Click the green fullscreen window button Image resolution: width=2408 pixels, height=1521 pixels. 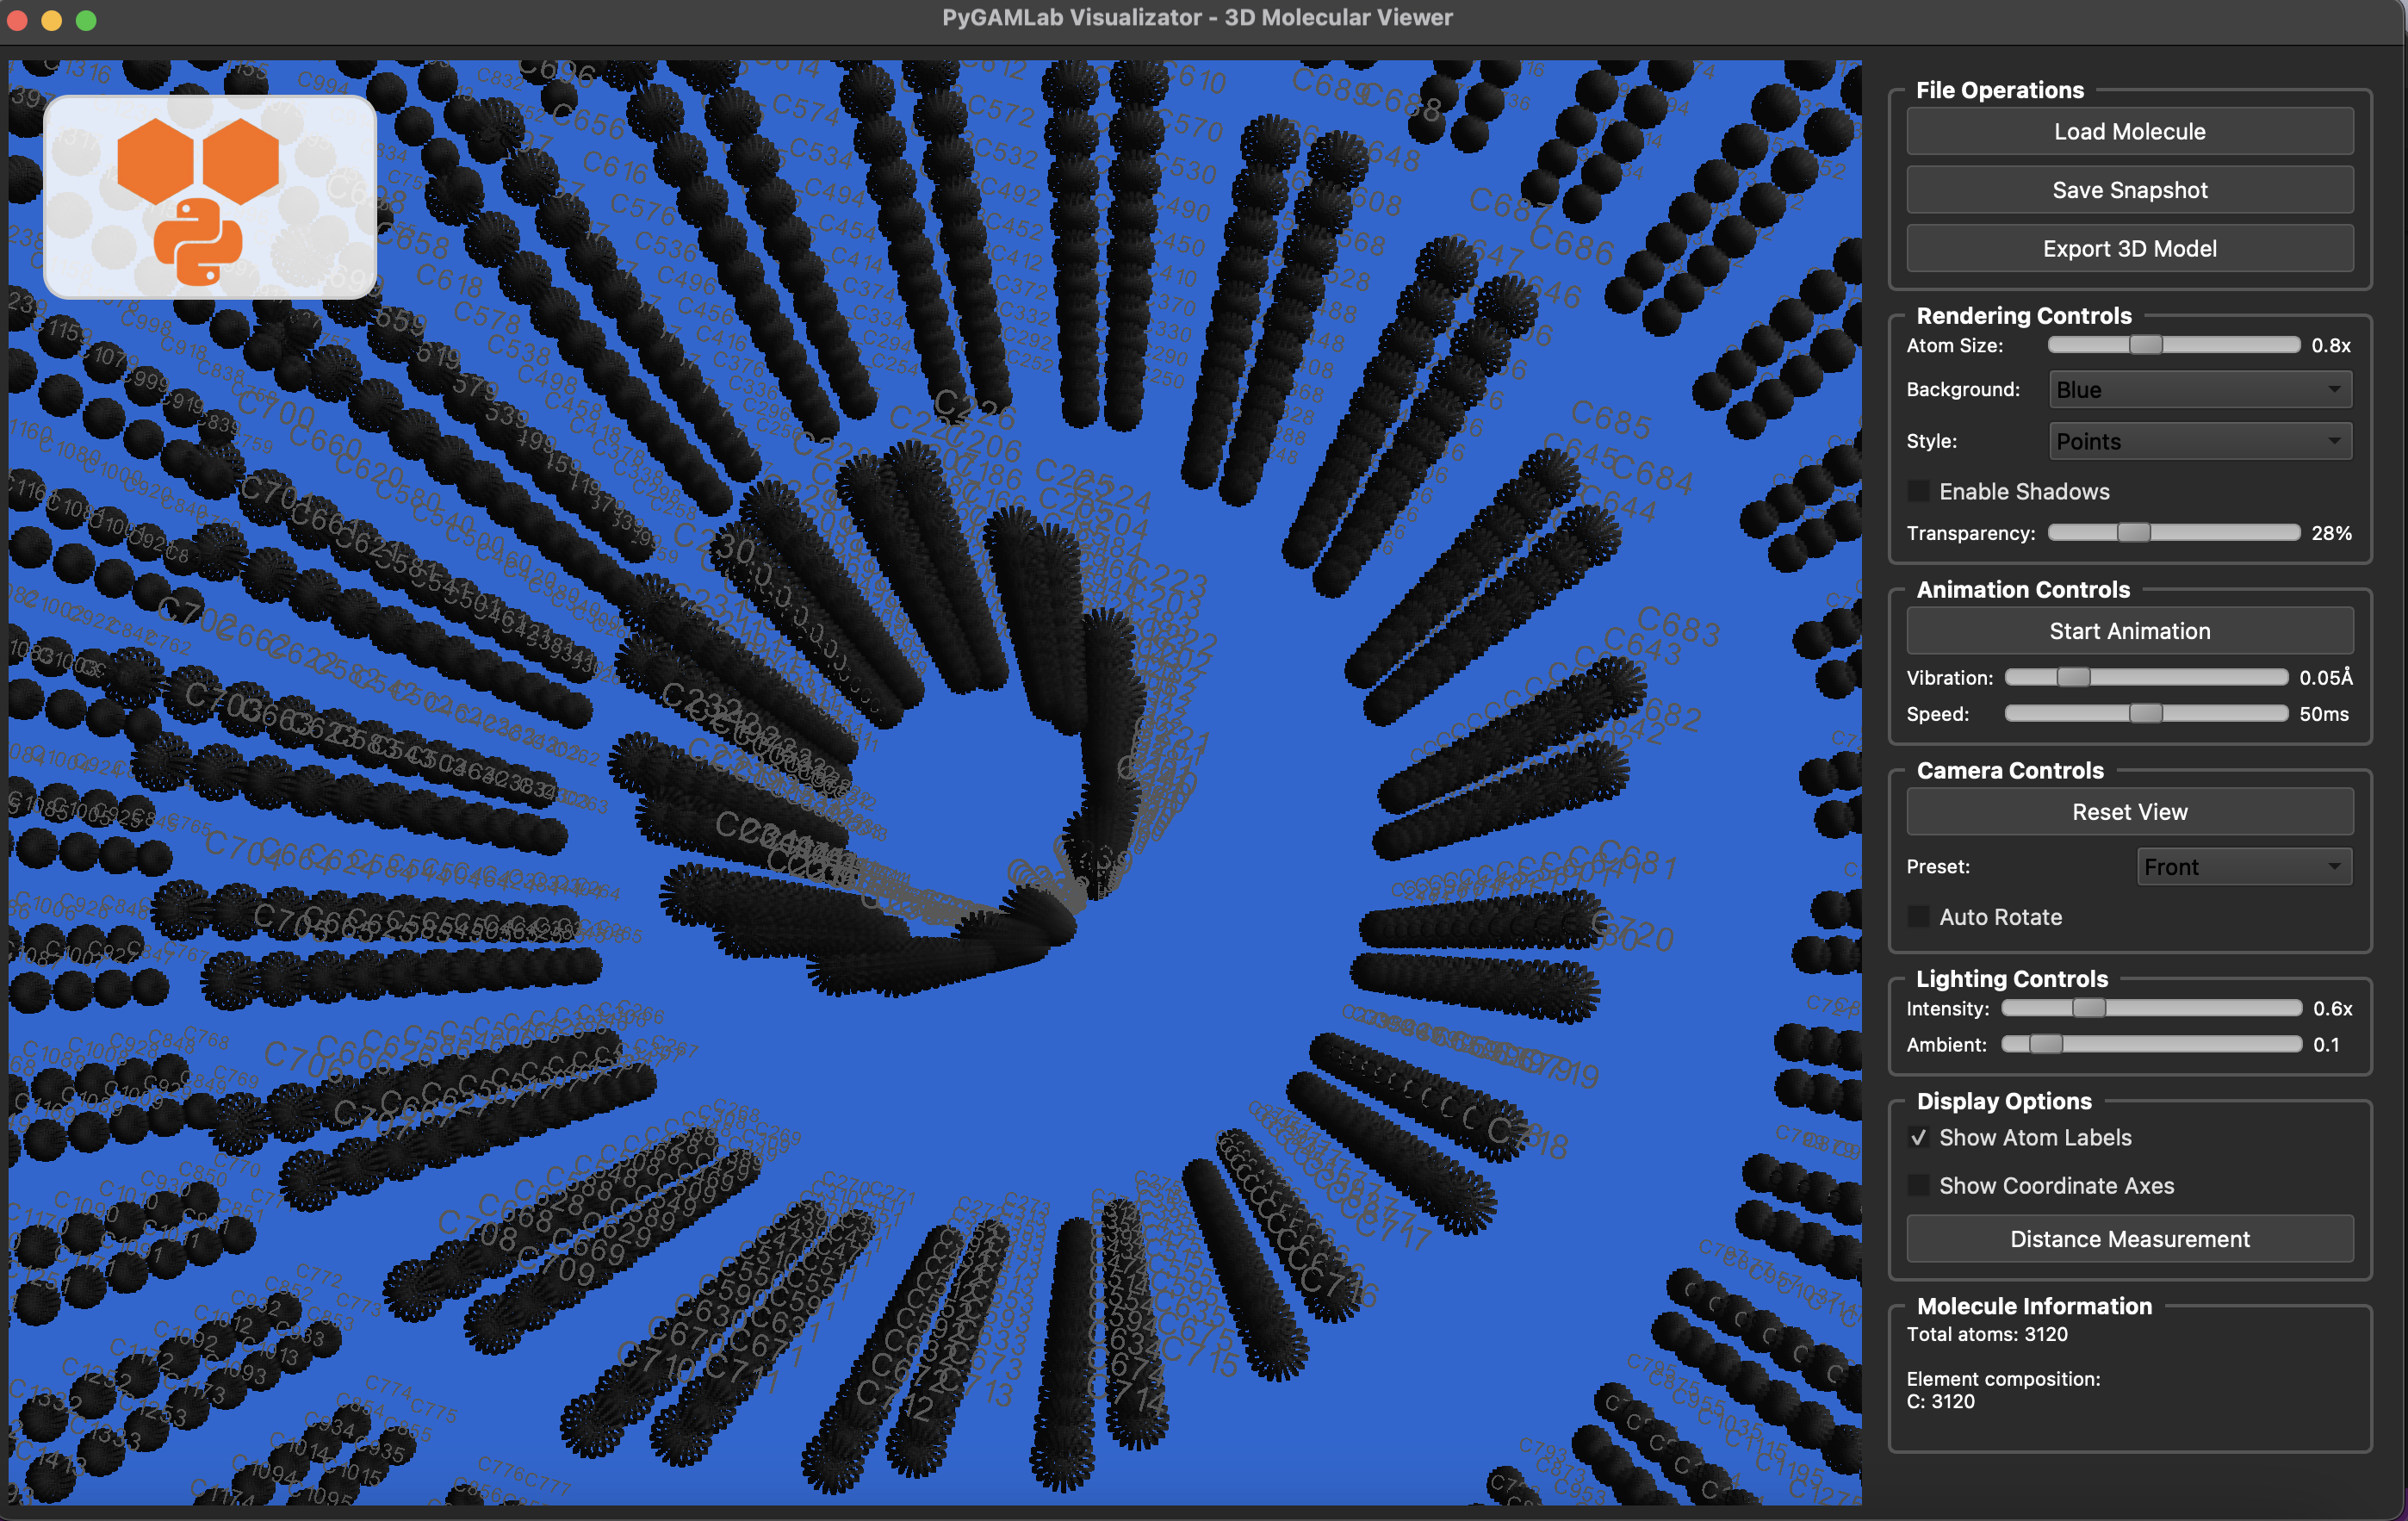click(x=87, y=20)
